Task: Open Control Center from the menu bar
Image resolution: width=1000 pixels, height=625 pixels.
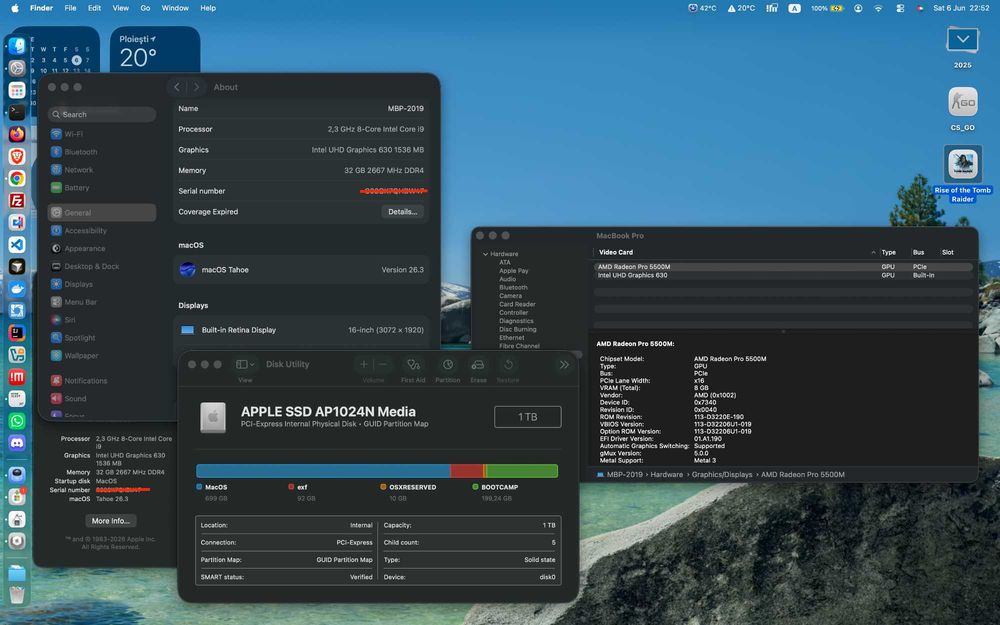Action: click(900, 8)
